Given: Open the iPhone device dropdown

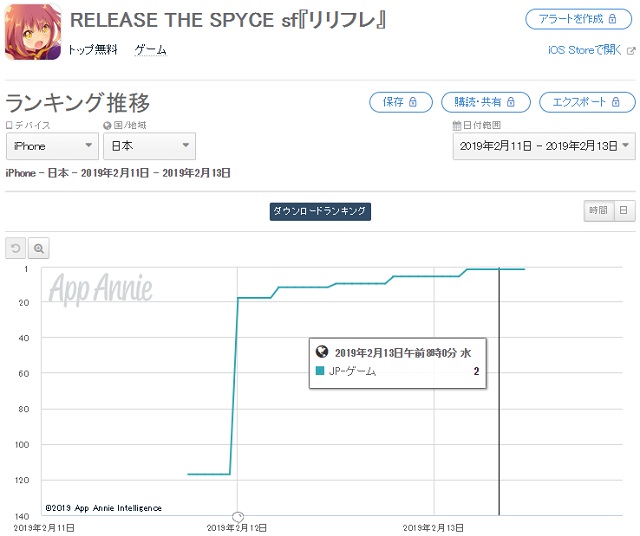Looking at the screenshot, I should [x=52, y=146].
